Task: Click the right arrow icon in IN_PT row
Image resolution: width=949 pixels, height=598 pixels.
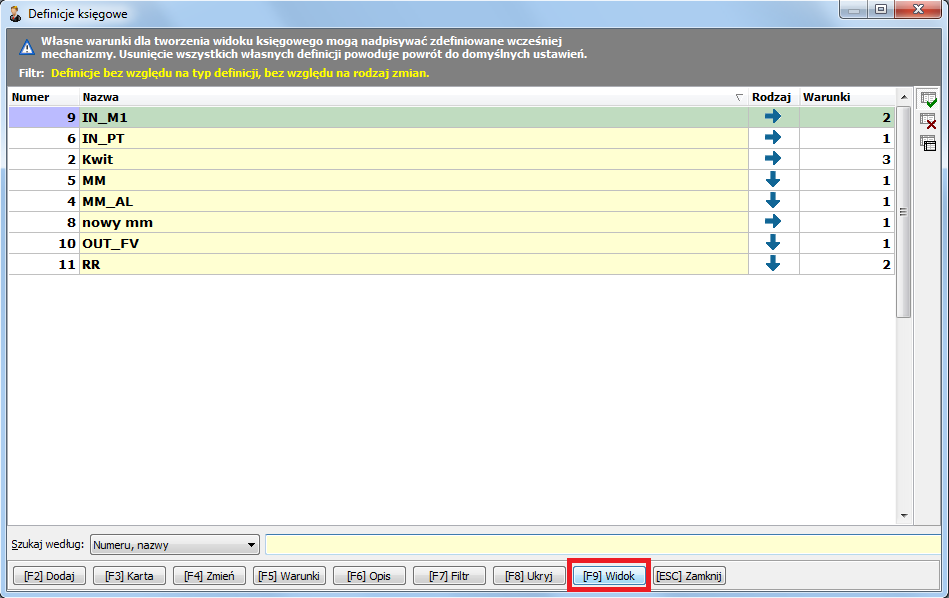Action: 773,137
